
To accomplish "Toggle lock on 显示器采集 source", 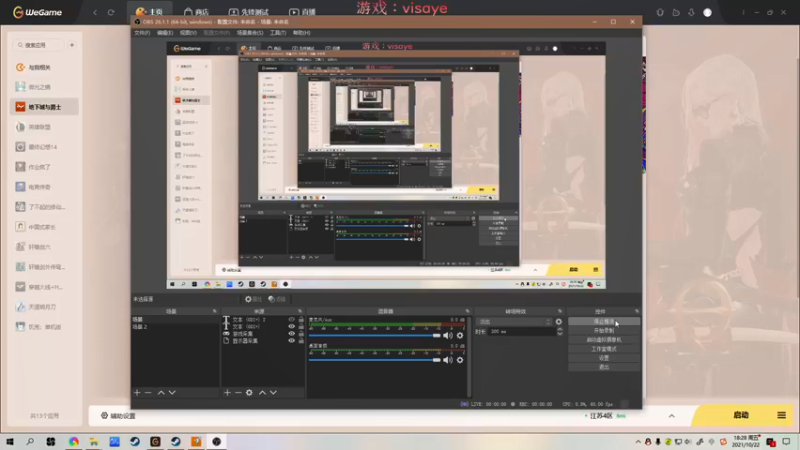I will coord(301,341).
